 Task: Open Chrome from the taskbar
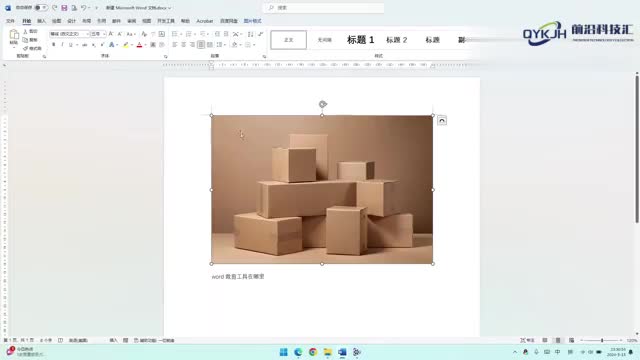point(313,352)
